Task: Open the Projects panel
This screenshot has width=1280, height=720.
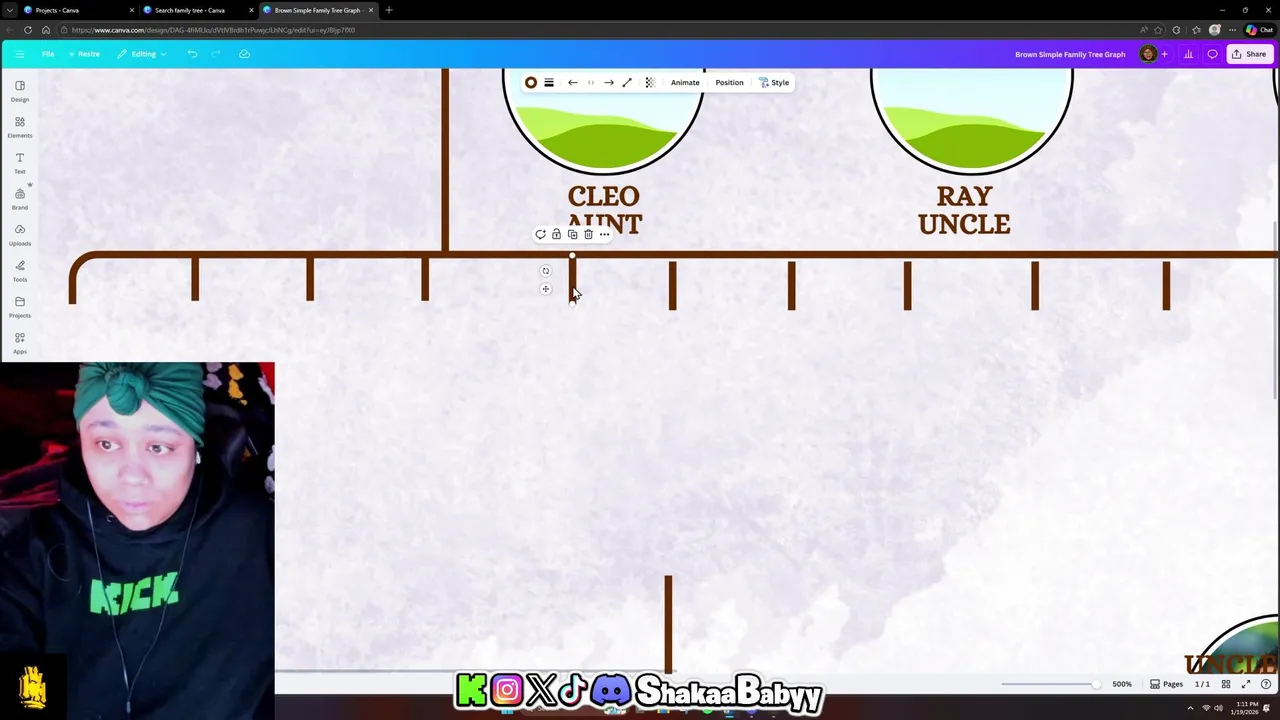Action: coord(20,306)
